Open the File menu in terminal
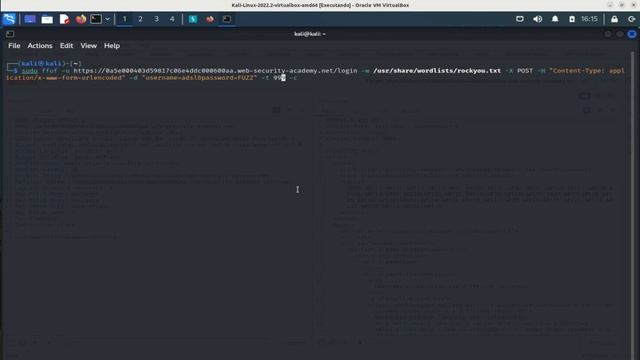 click(14, 46)
